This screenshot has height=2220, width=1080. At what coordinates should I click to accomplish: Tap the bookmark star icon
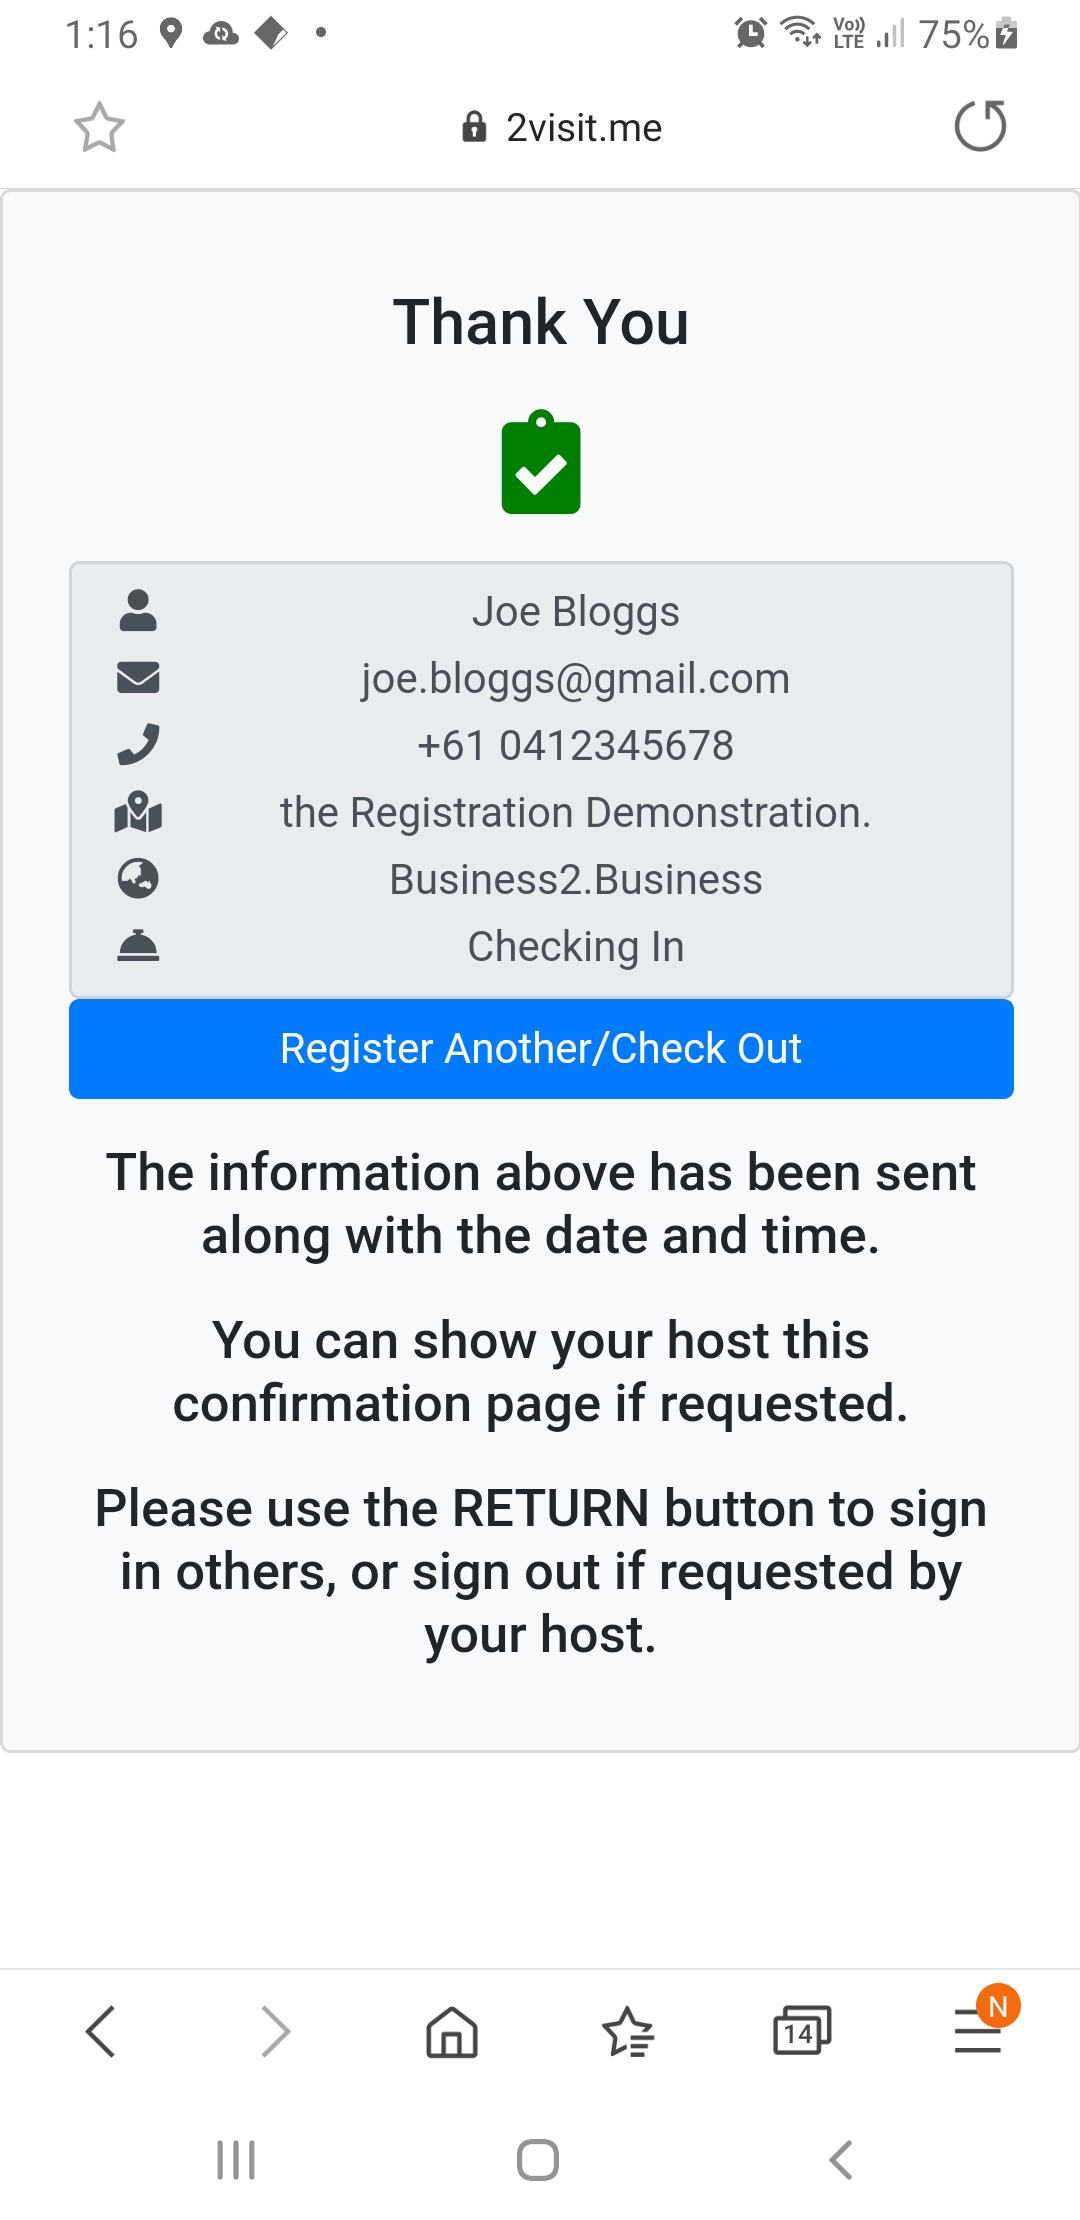[99, 127]
